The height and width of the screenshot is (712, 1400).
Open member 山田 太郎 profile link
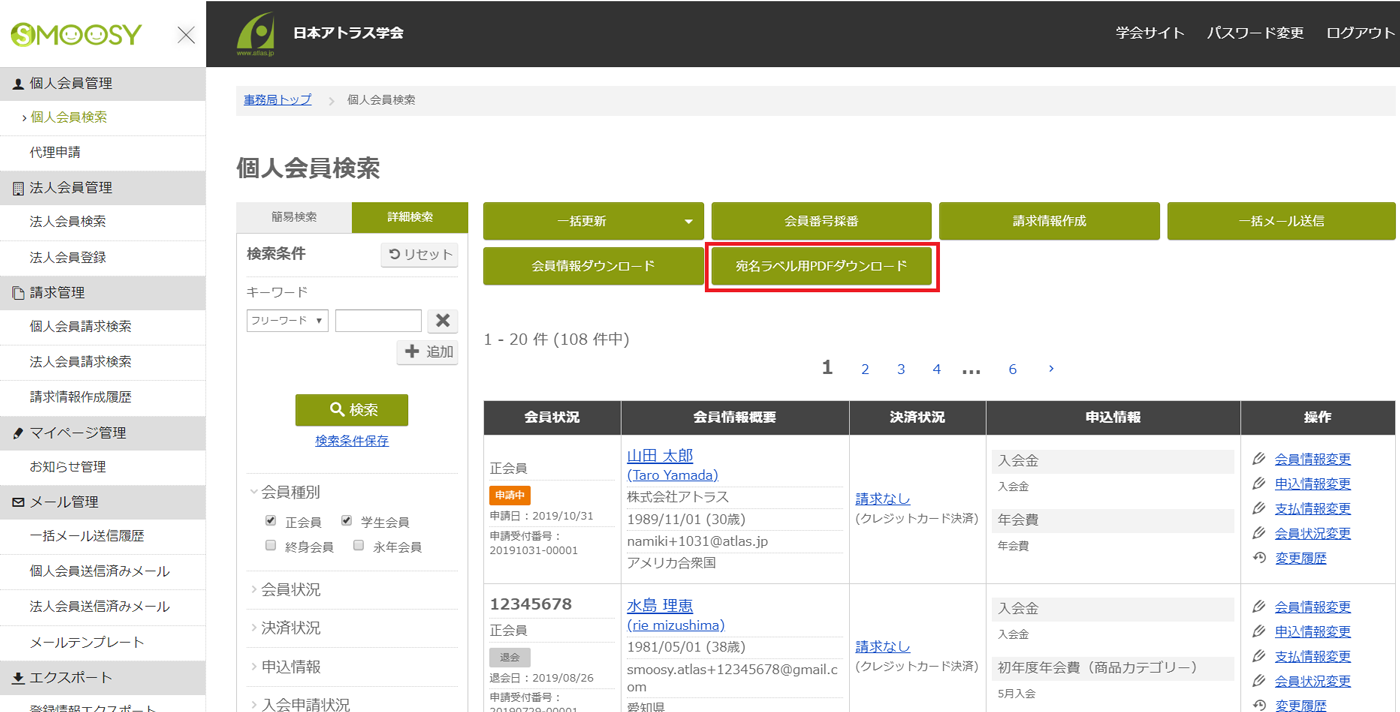coord(659,456)
